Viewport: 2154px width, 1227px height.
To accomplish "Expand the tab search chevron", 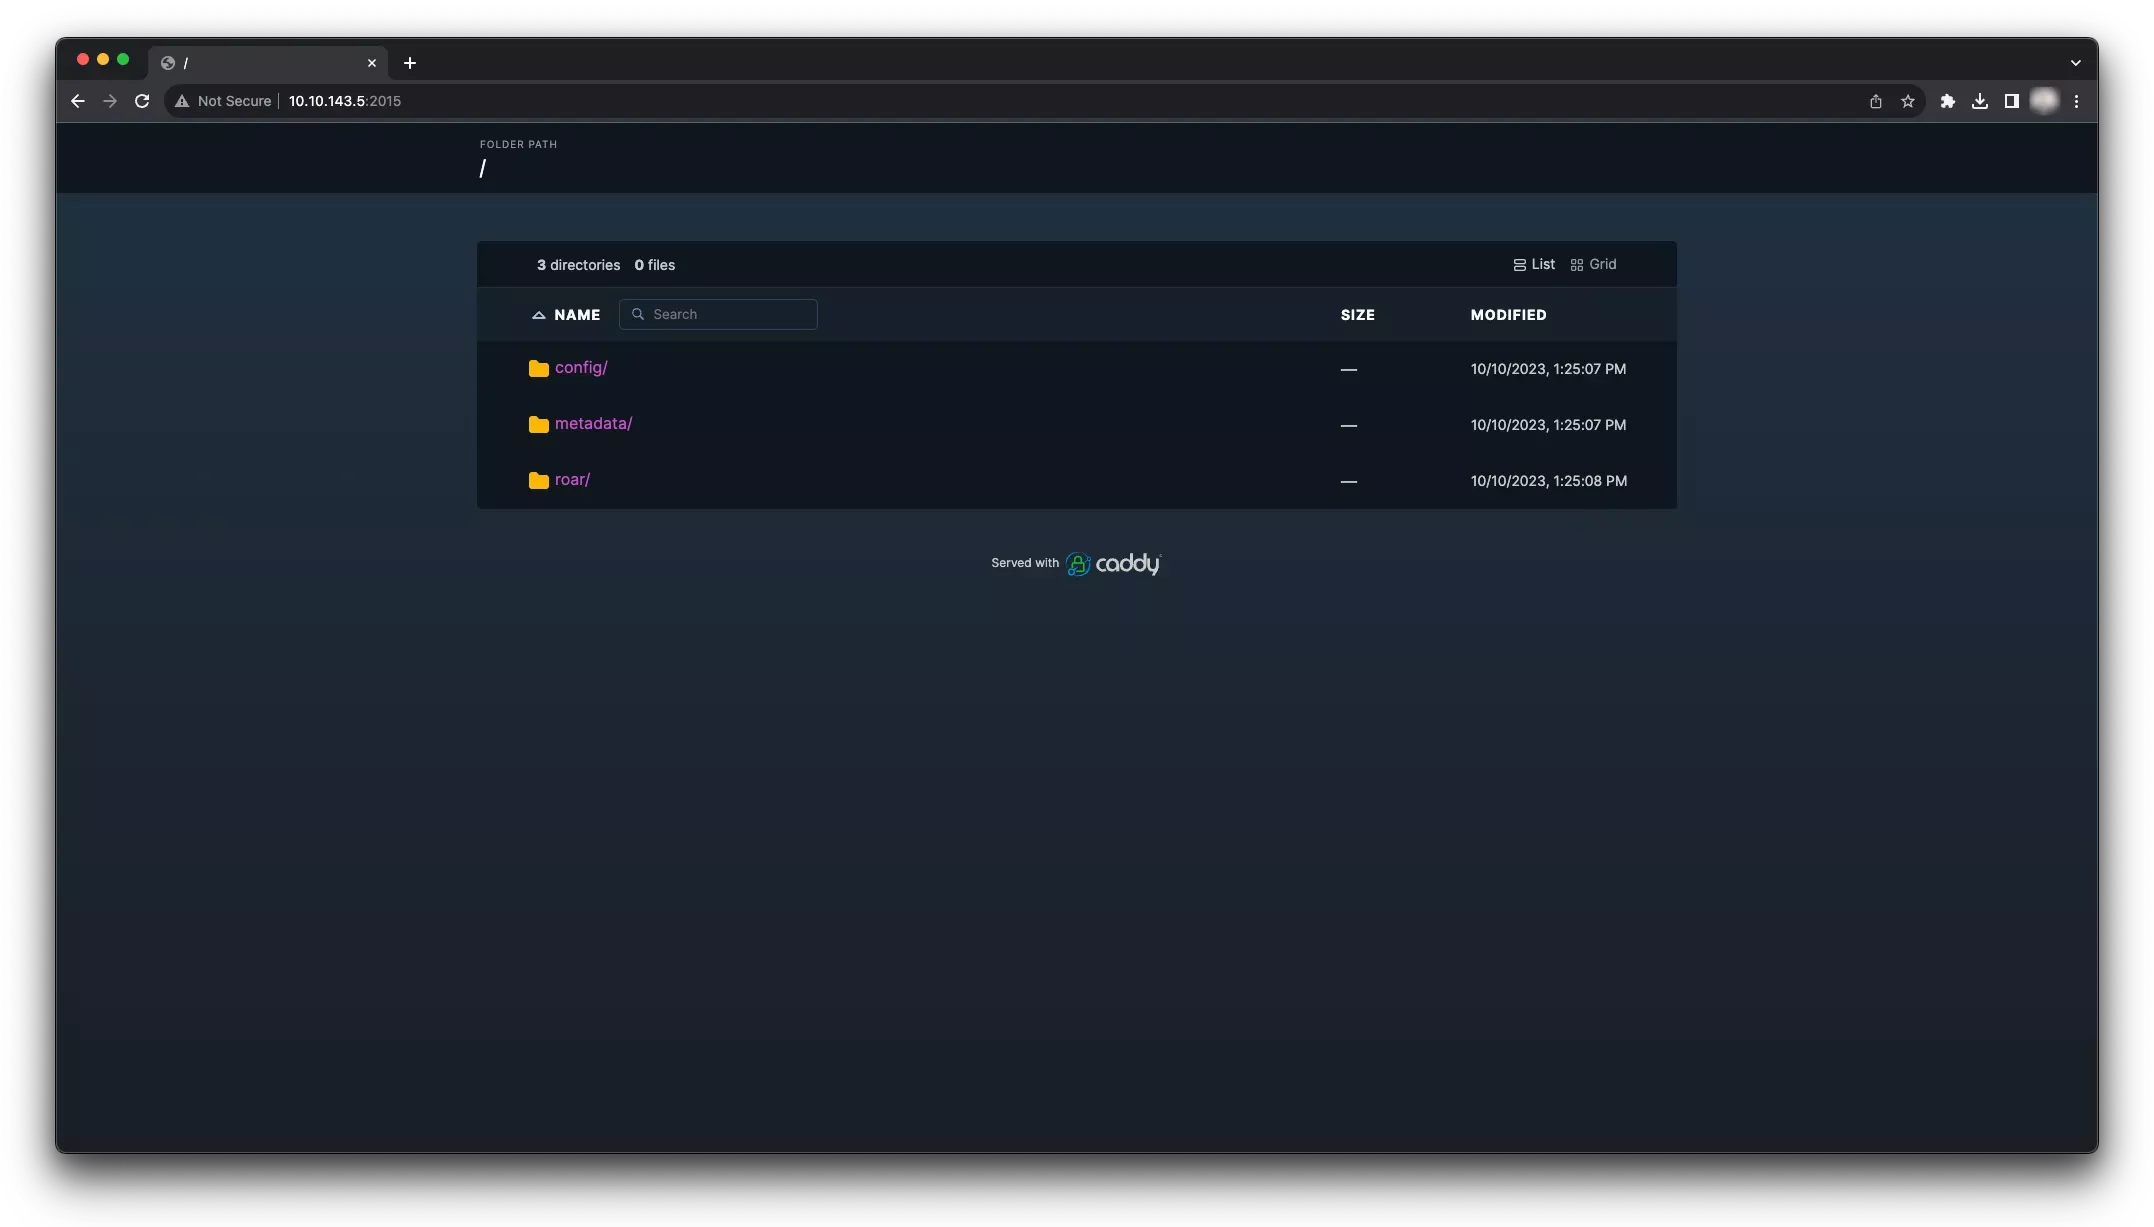I will click(x=2076, y=63).
